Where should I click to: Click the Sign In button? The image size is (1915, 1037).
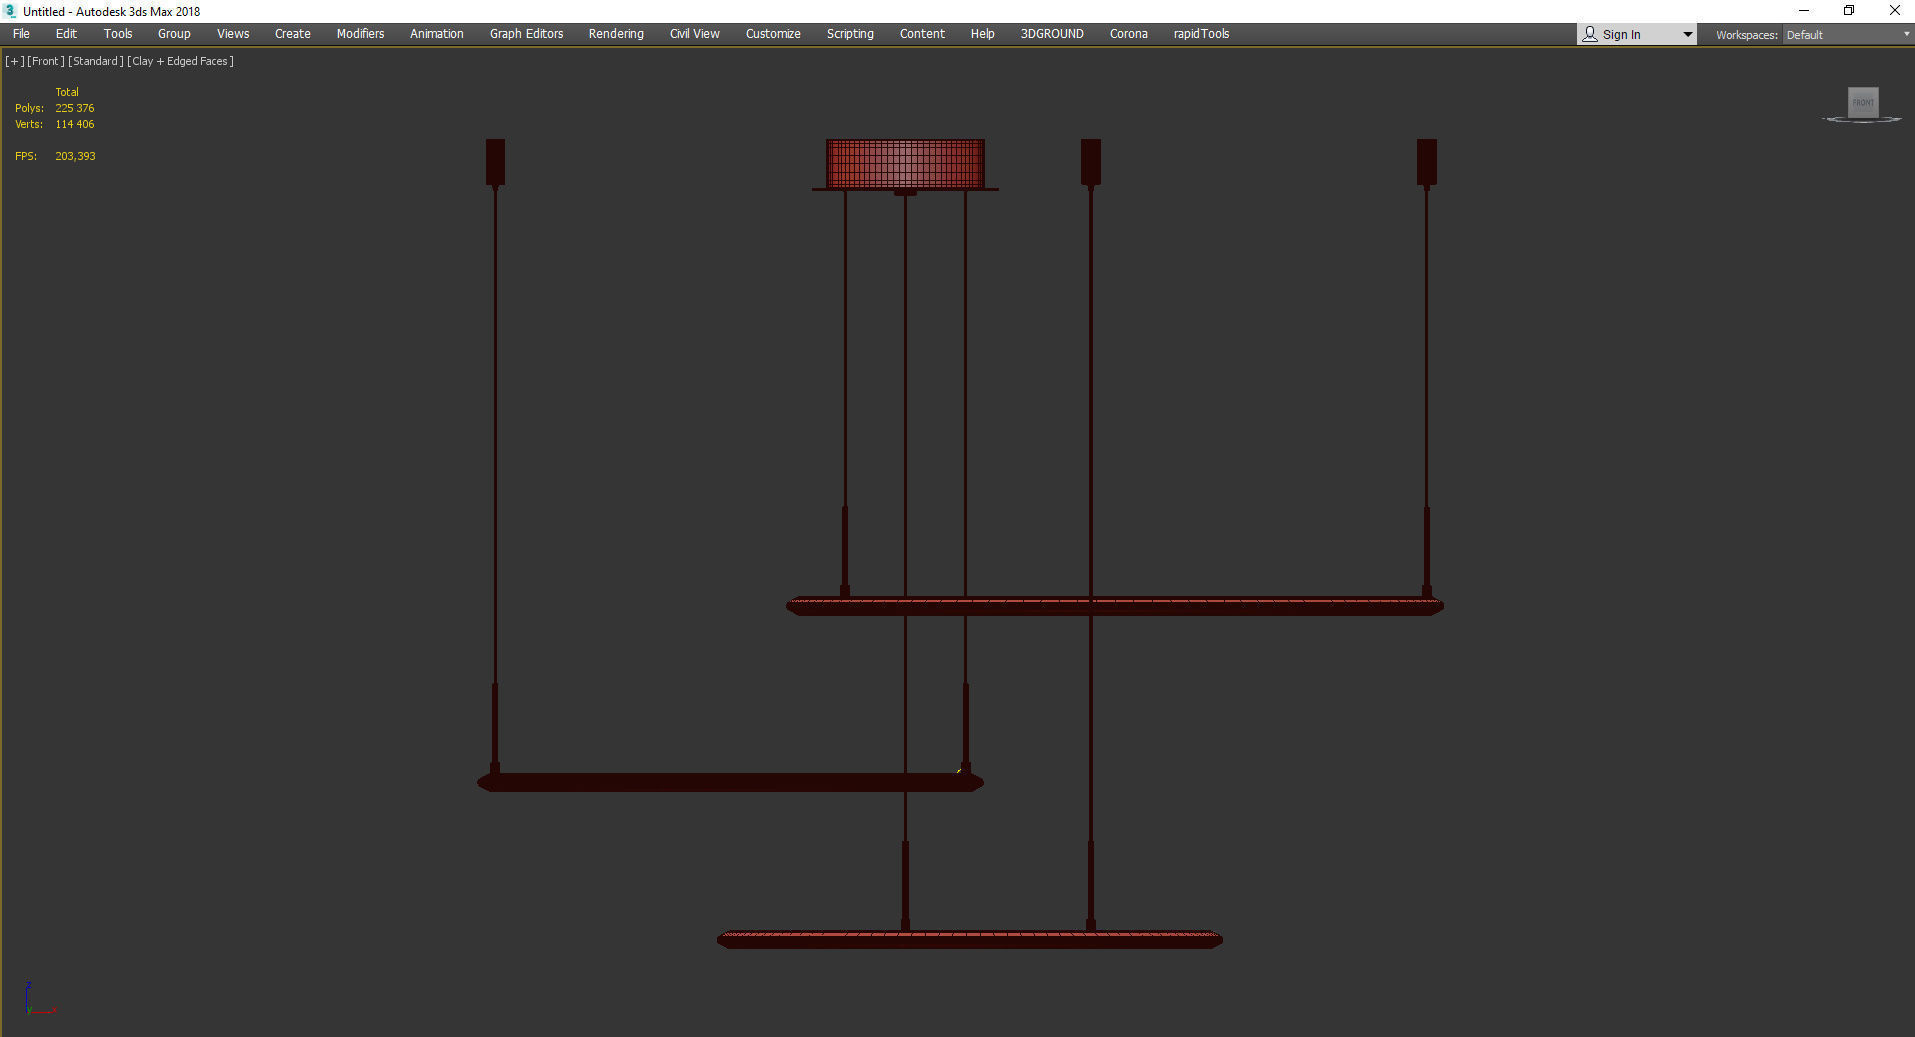1627,35
